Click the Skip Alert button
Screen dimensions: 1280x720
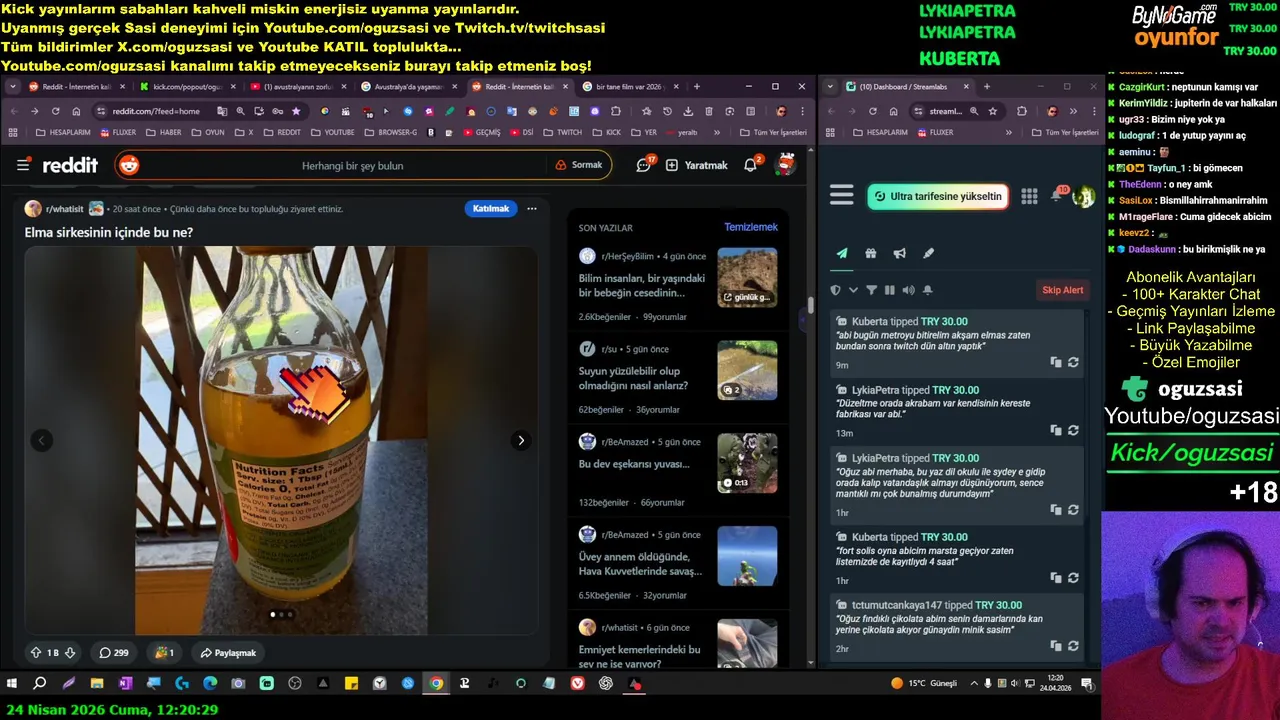click(x=1063, y=290)
